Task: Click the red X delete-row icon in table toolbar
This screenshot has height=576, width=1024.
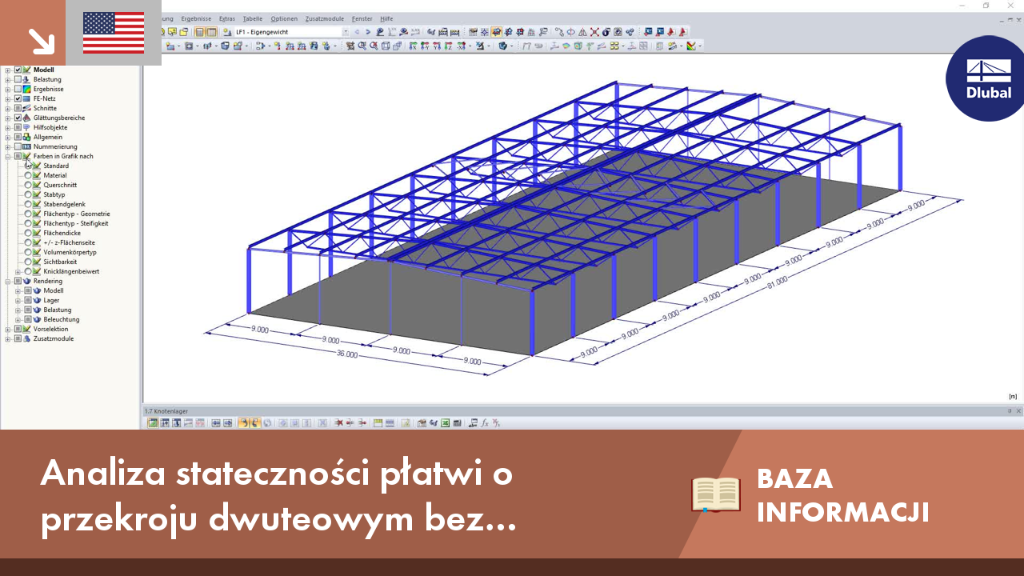Action: [339, 423]
